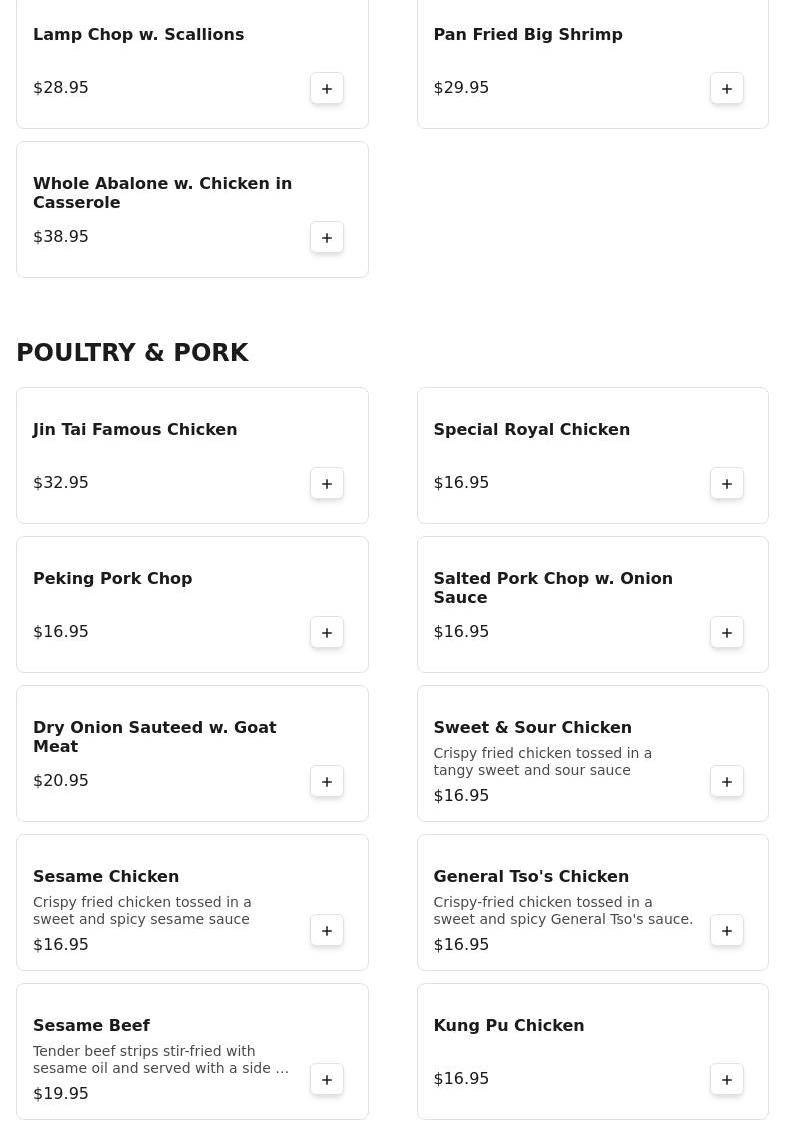
Task: Add Sesame Chicken to the order
Action: pyautogui.click(x=327, y=930)
